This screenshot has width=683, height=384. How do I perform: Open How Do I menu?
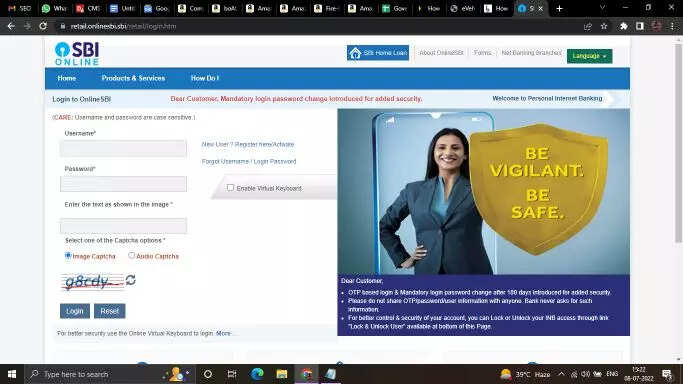click(205, 78)
